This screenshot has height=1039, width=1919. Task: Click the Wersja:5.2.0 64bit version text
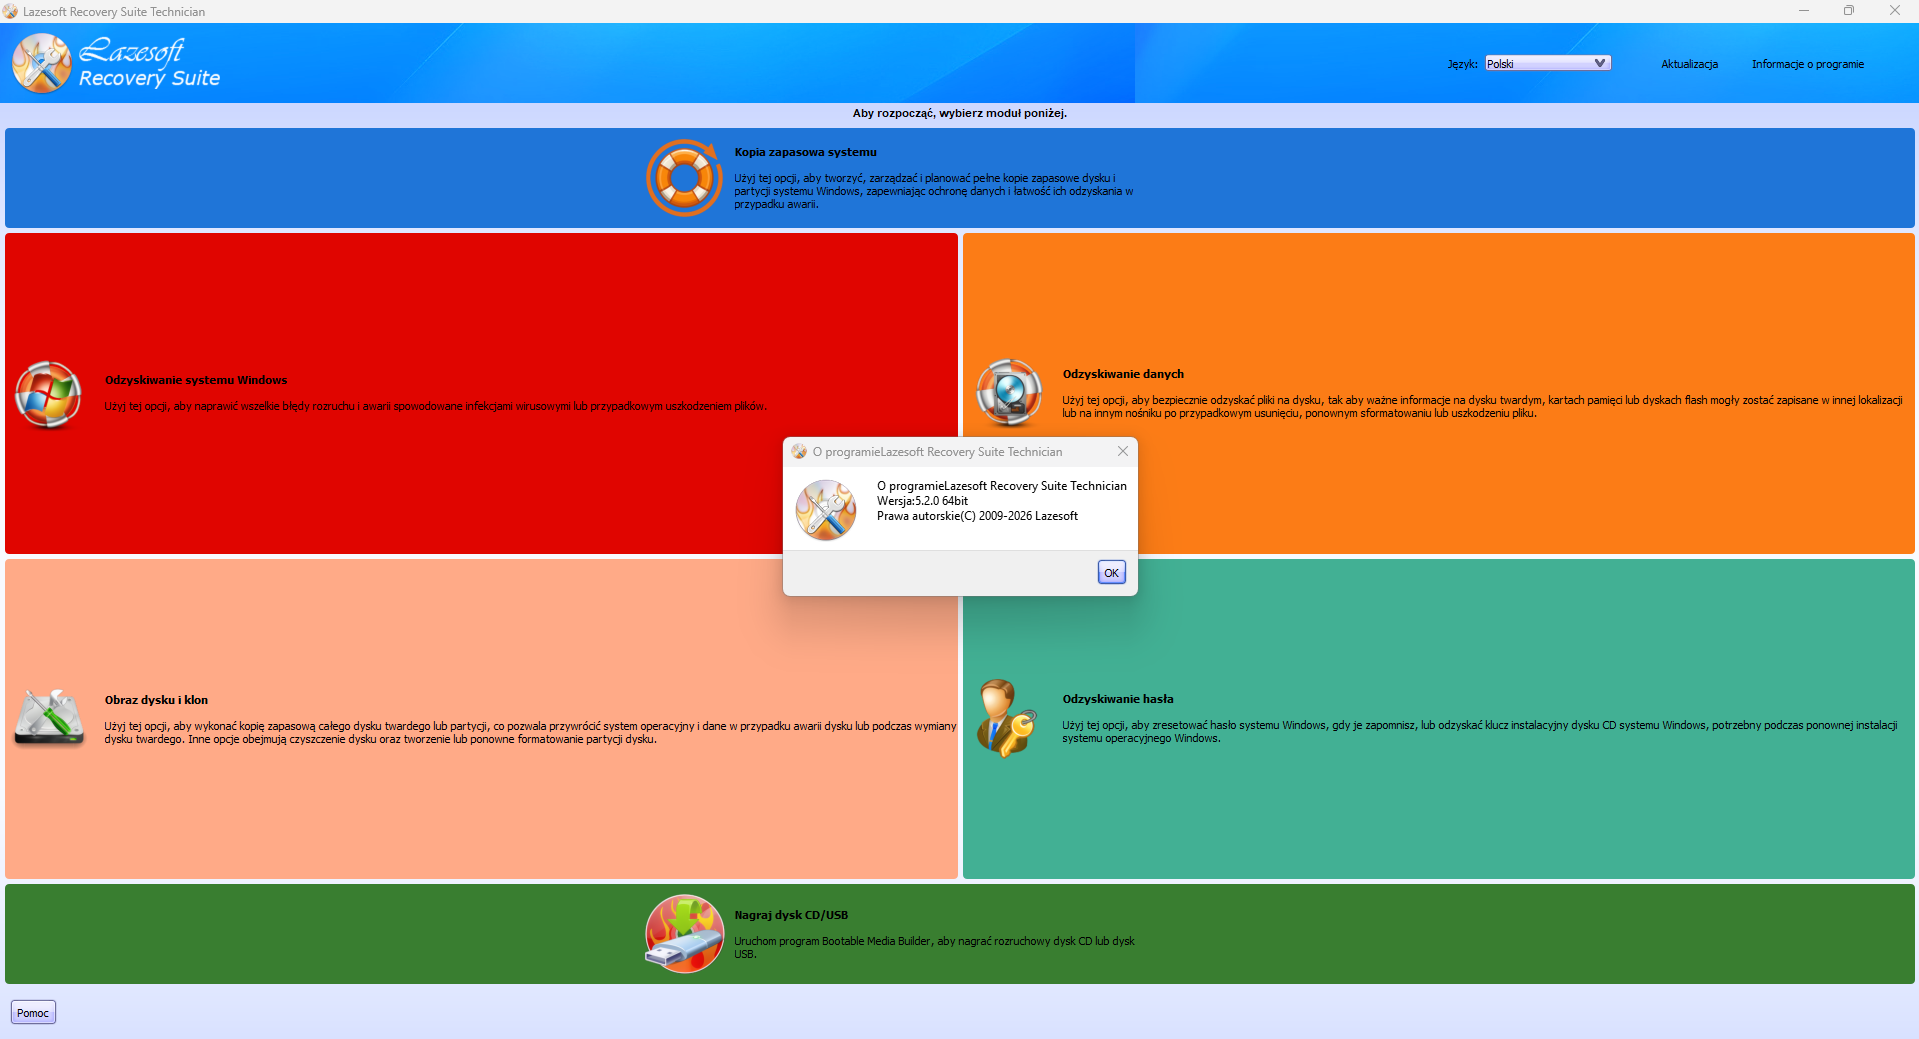[922, 501]
